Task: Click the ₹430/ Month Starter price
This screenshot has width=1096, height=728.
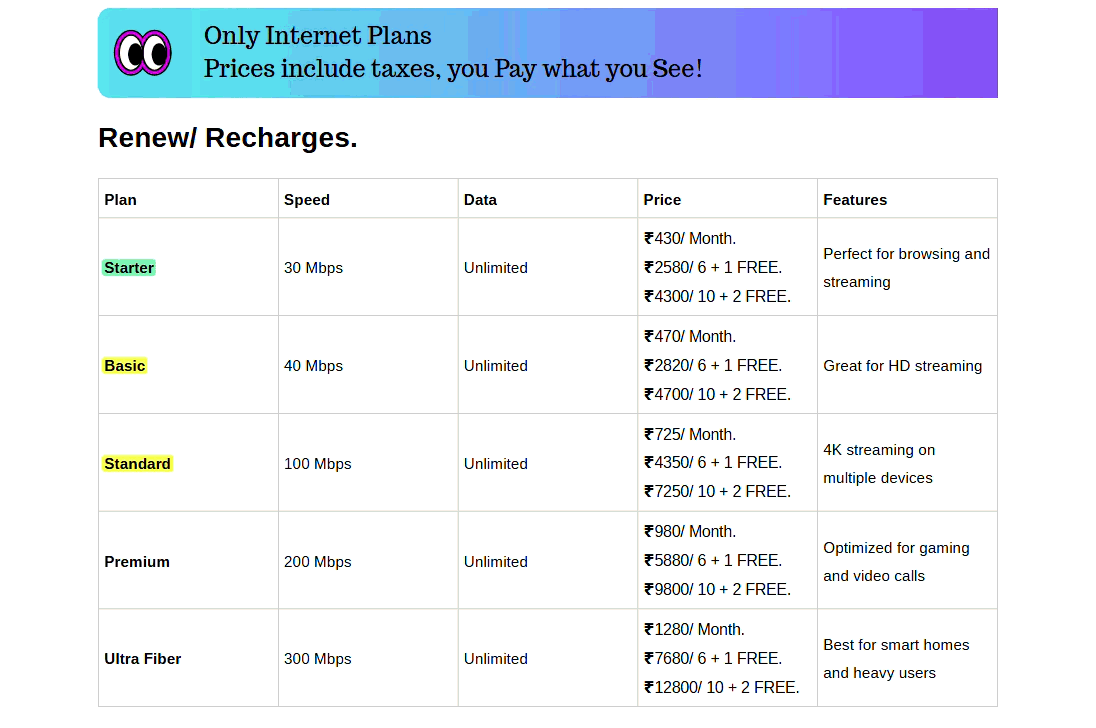Action: point(690,239)
